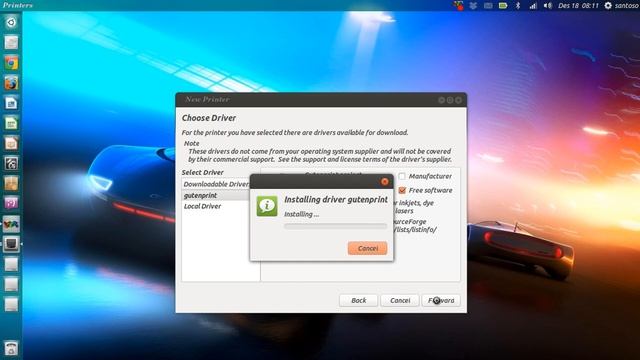Viewport: 640px width, 360px height.
Task: Open the purple music app launcher icon
Action: pos(11,203)
